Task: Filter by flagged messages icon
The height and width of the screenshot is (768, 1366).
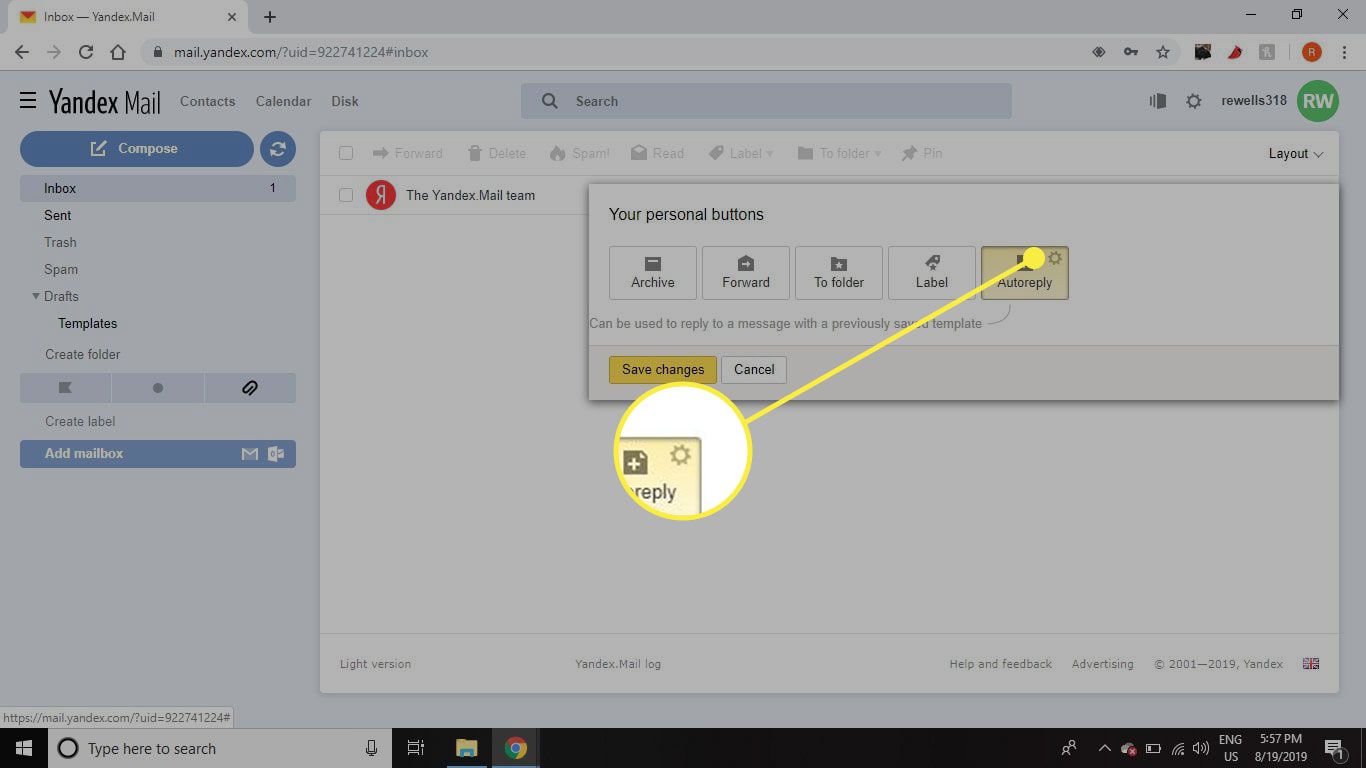Action: point(65,388)
